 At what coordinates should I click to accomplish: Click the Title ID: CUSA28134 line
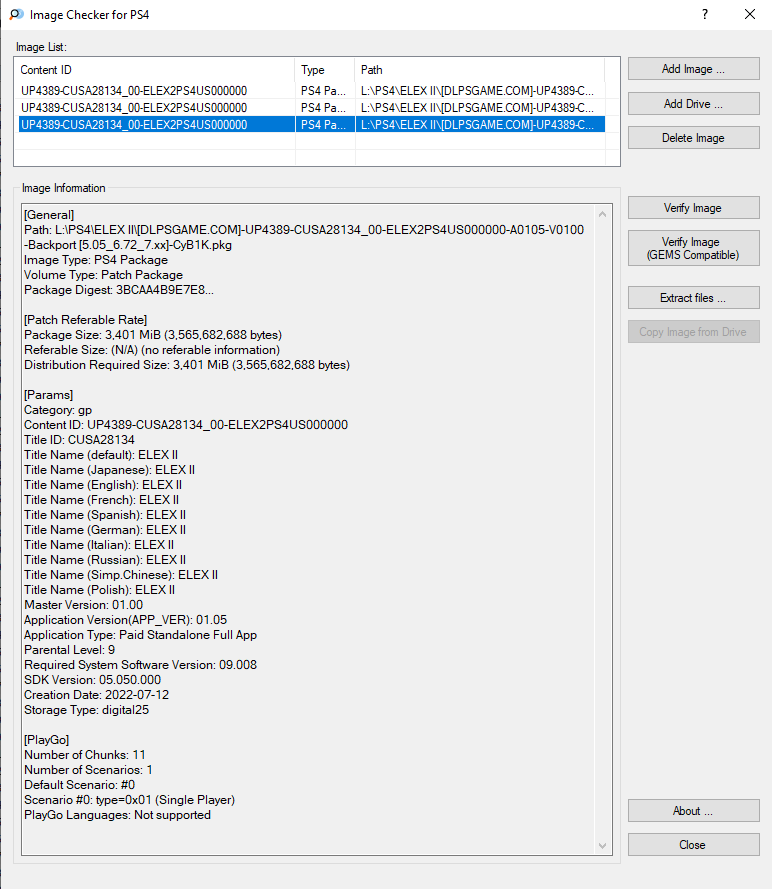point(79,440)
